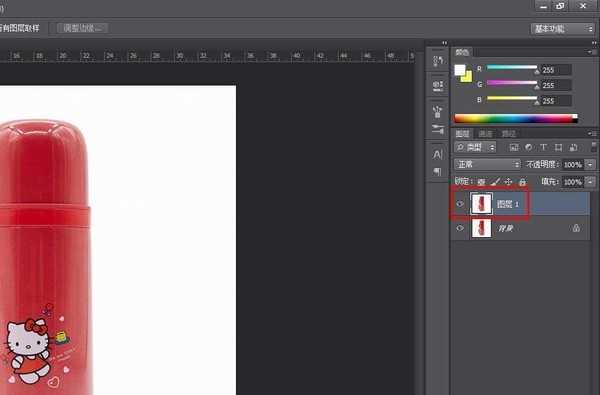600x395 pixels.
Task: Open the 正常 blend mode dropdown
Action: pos(488,165)
